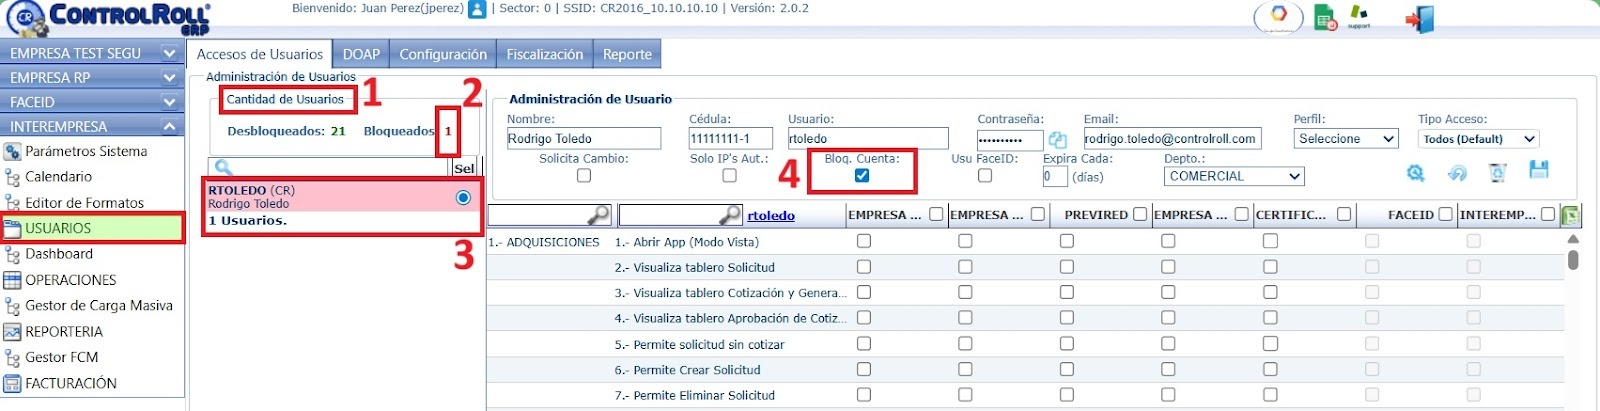Click the green Excel export icon in grid header
This screenshot has height=411, width=1600.
(x=1570, y=215)
